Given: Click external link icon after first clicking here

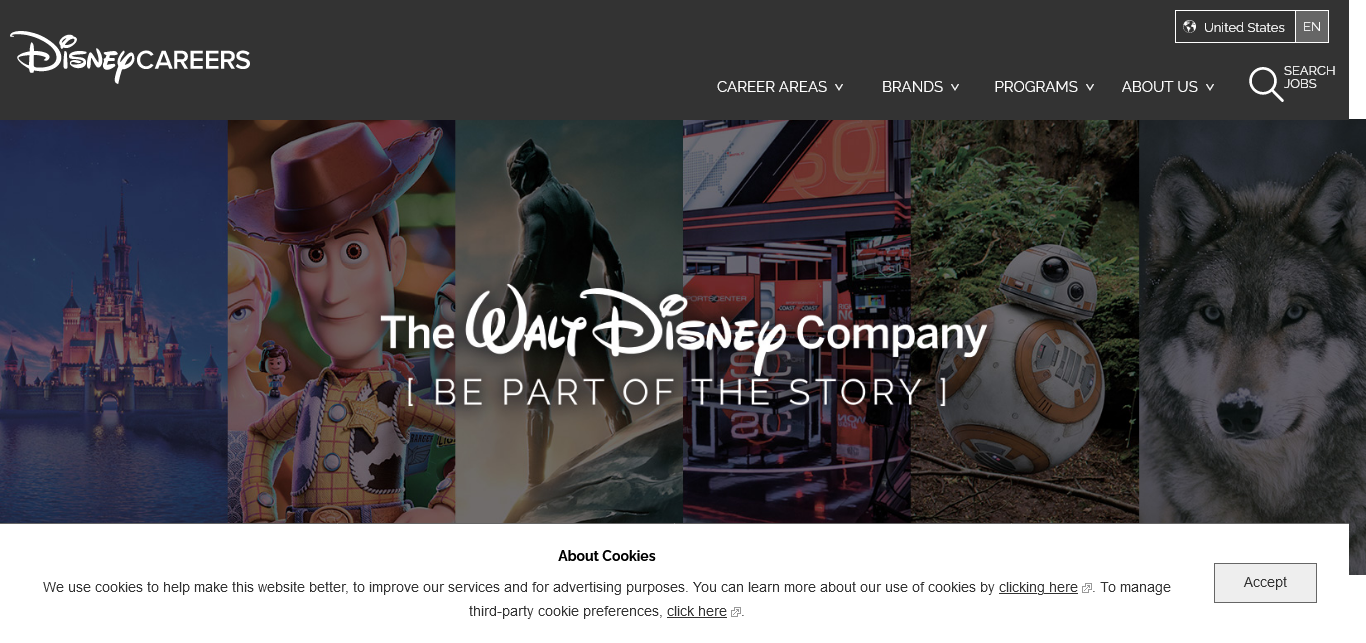Looking at the screenshot, I should click(x=1087, y=588).
